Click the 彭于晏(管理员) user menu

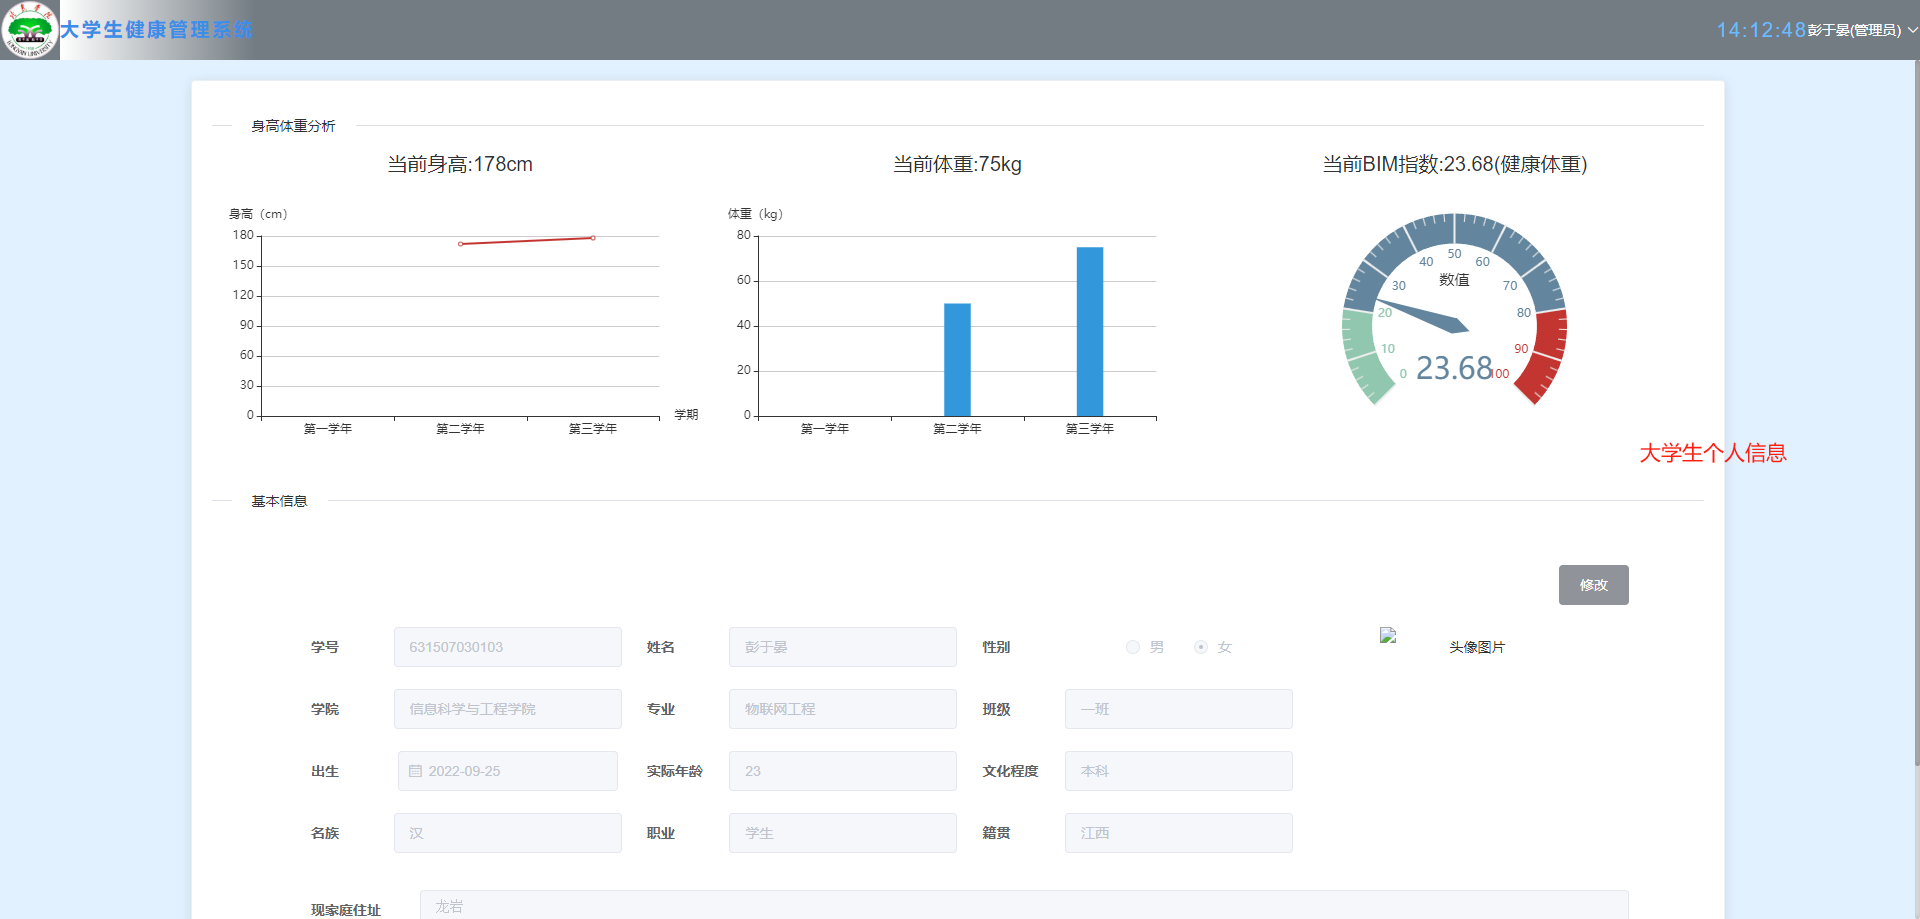point(1853,30)
